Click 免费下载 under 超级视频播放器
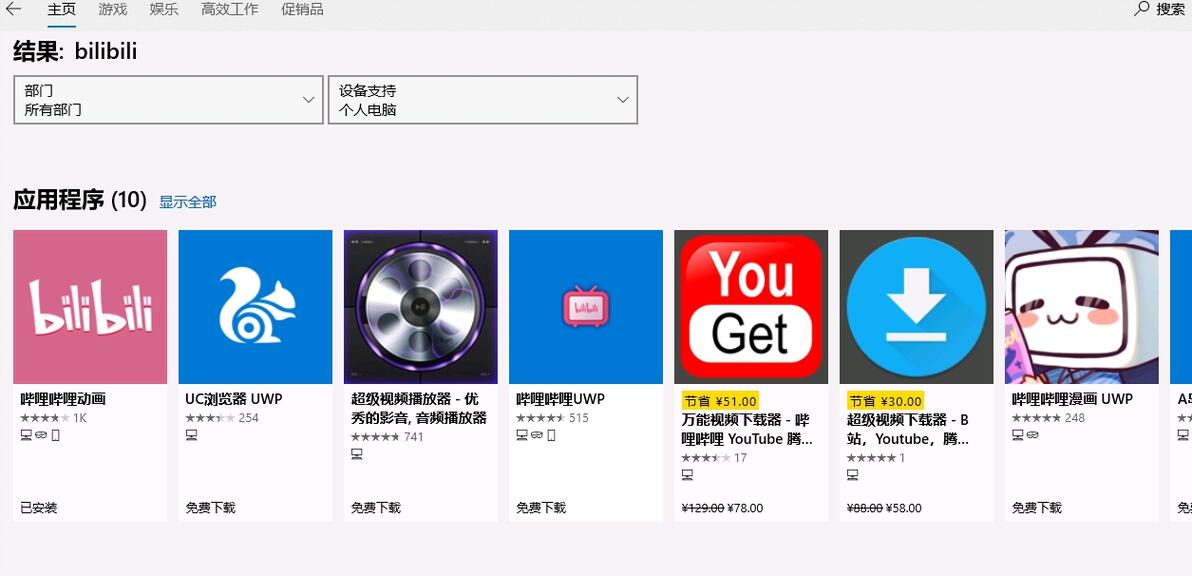Screen dimensions: 1192x576 tap(376, 508)
